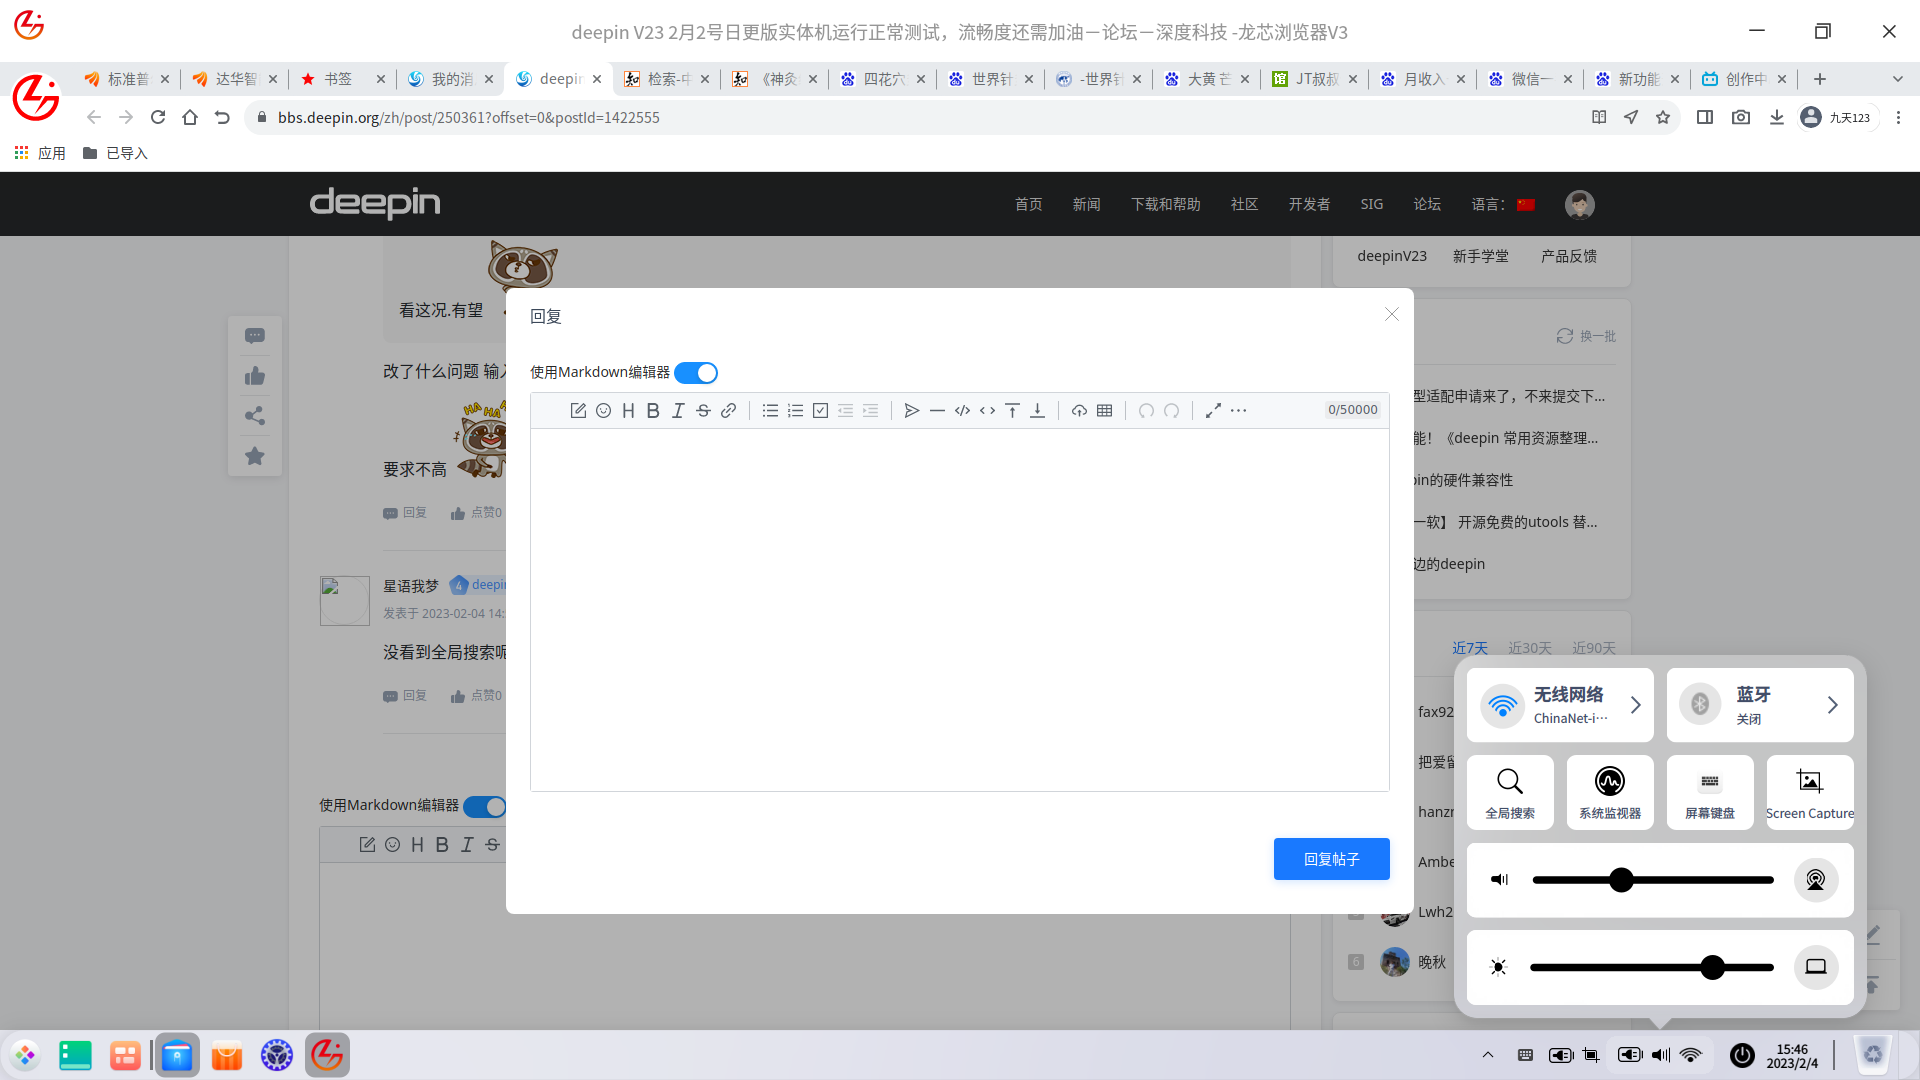Click the upload image icon
Image resolution: width=1920 pixels, height=1080 pixels.
(x=1079, y=410)
